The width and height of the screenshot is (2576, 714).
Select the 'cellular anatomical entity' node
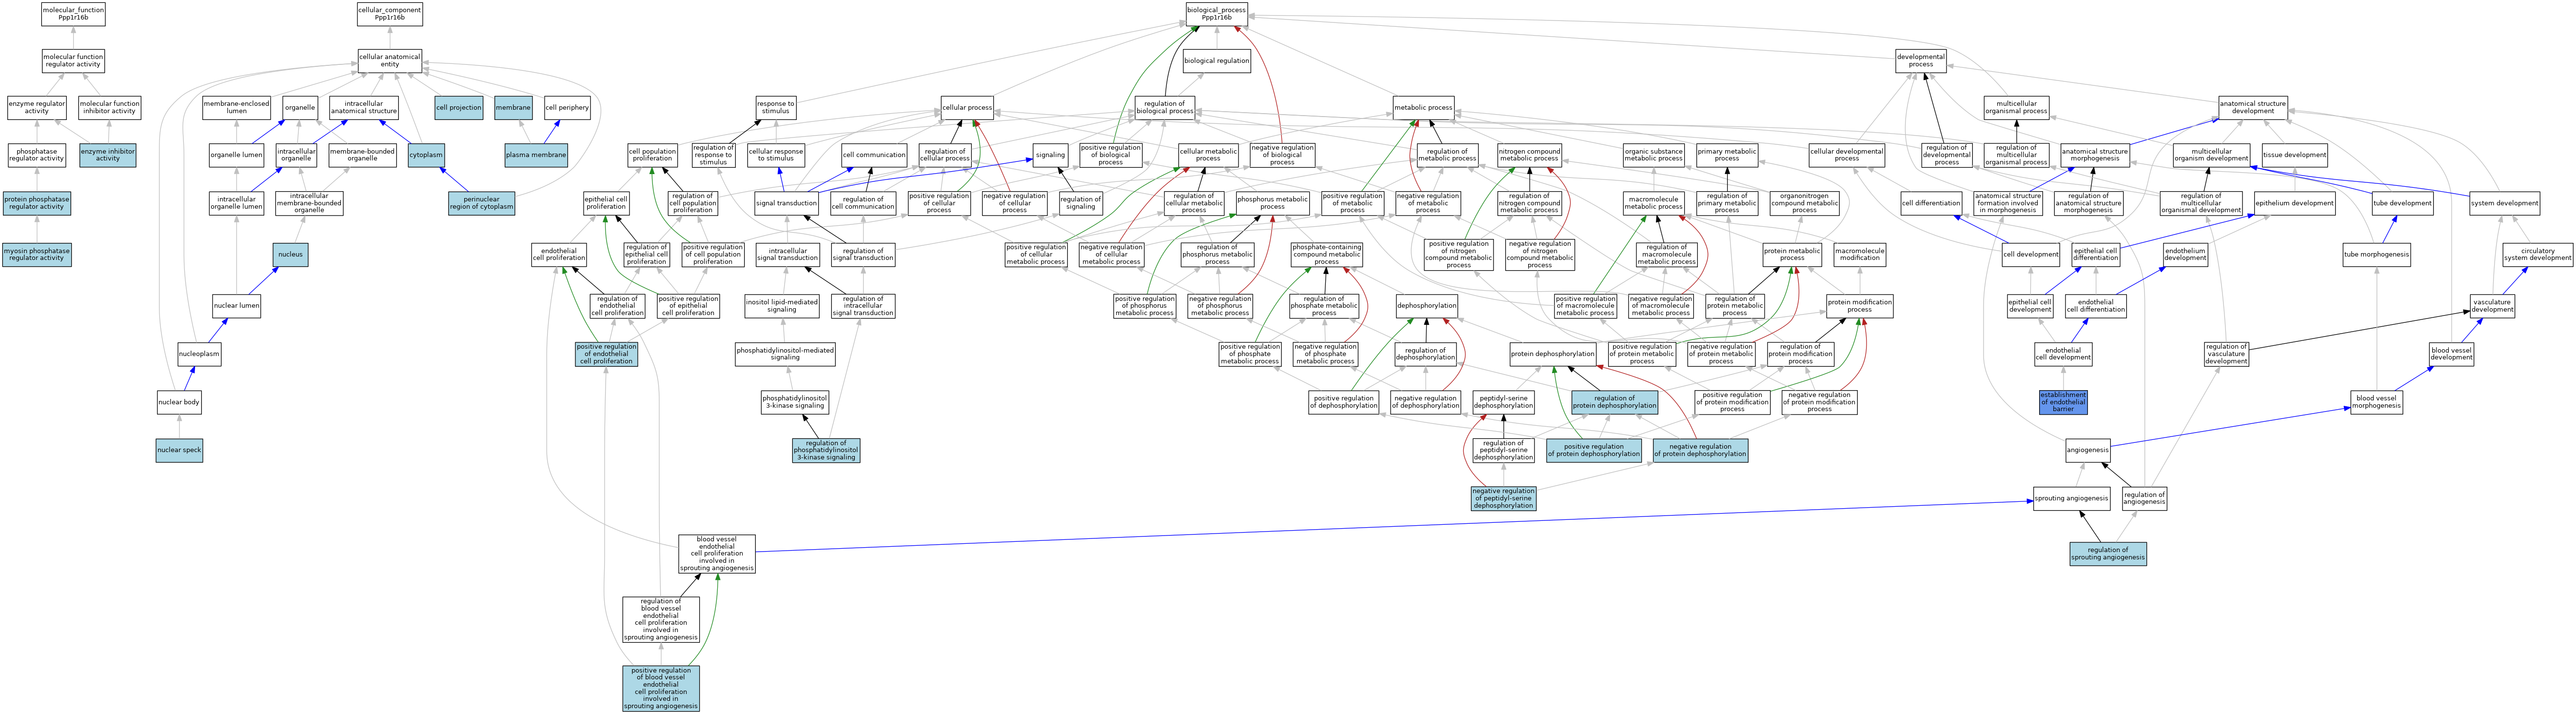(x=390, y=60)
